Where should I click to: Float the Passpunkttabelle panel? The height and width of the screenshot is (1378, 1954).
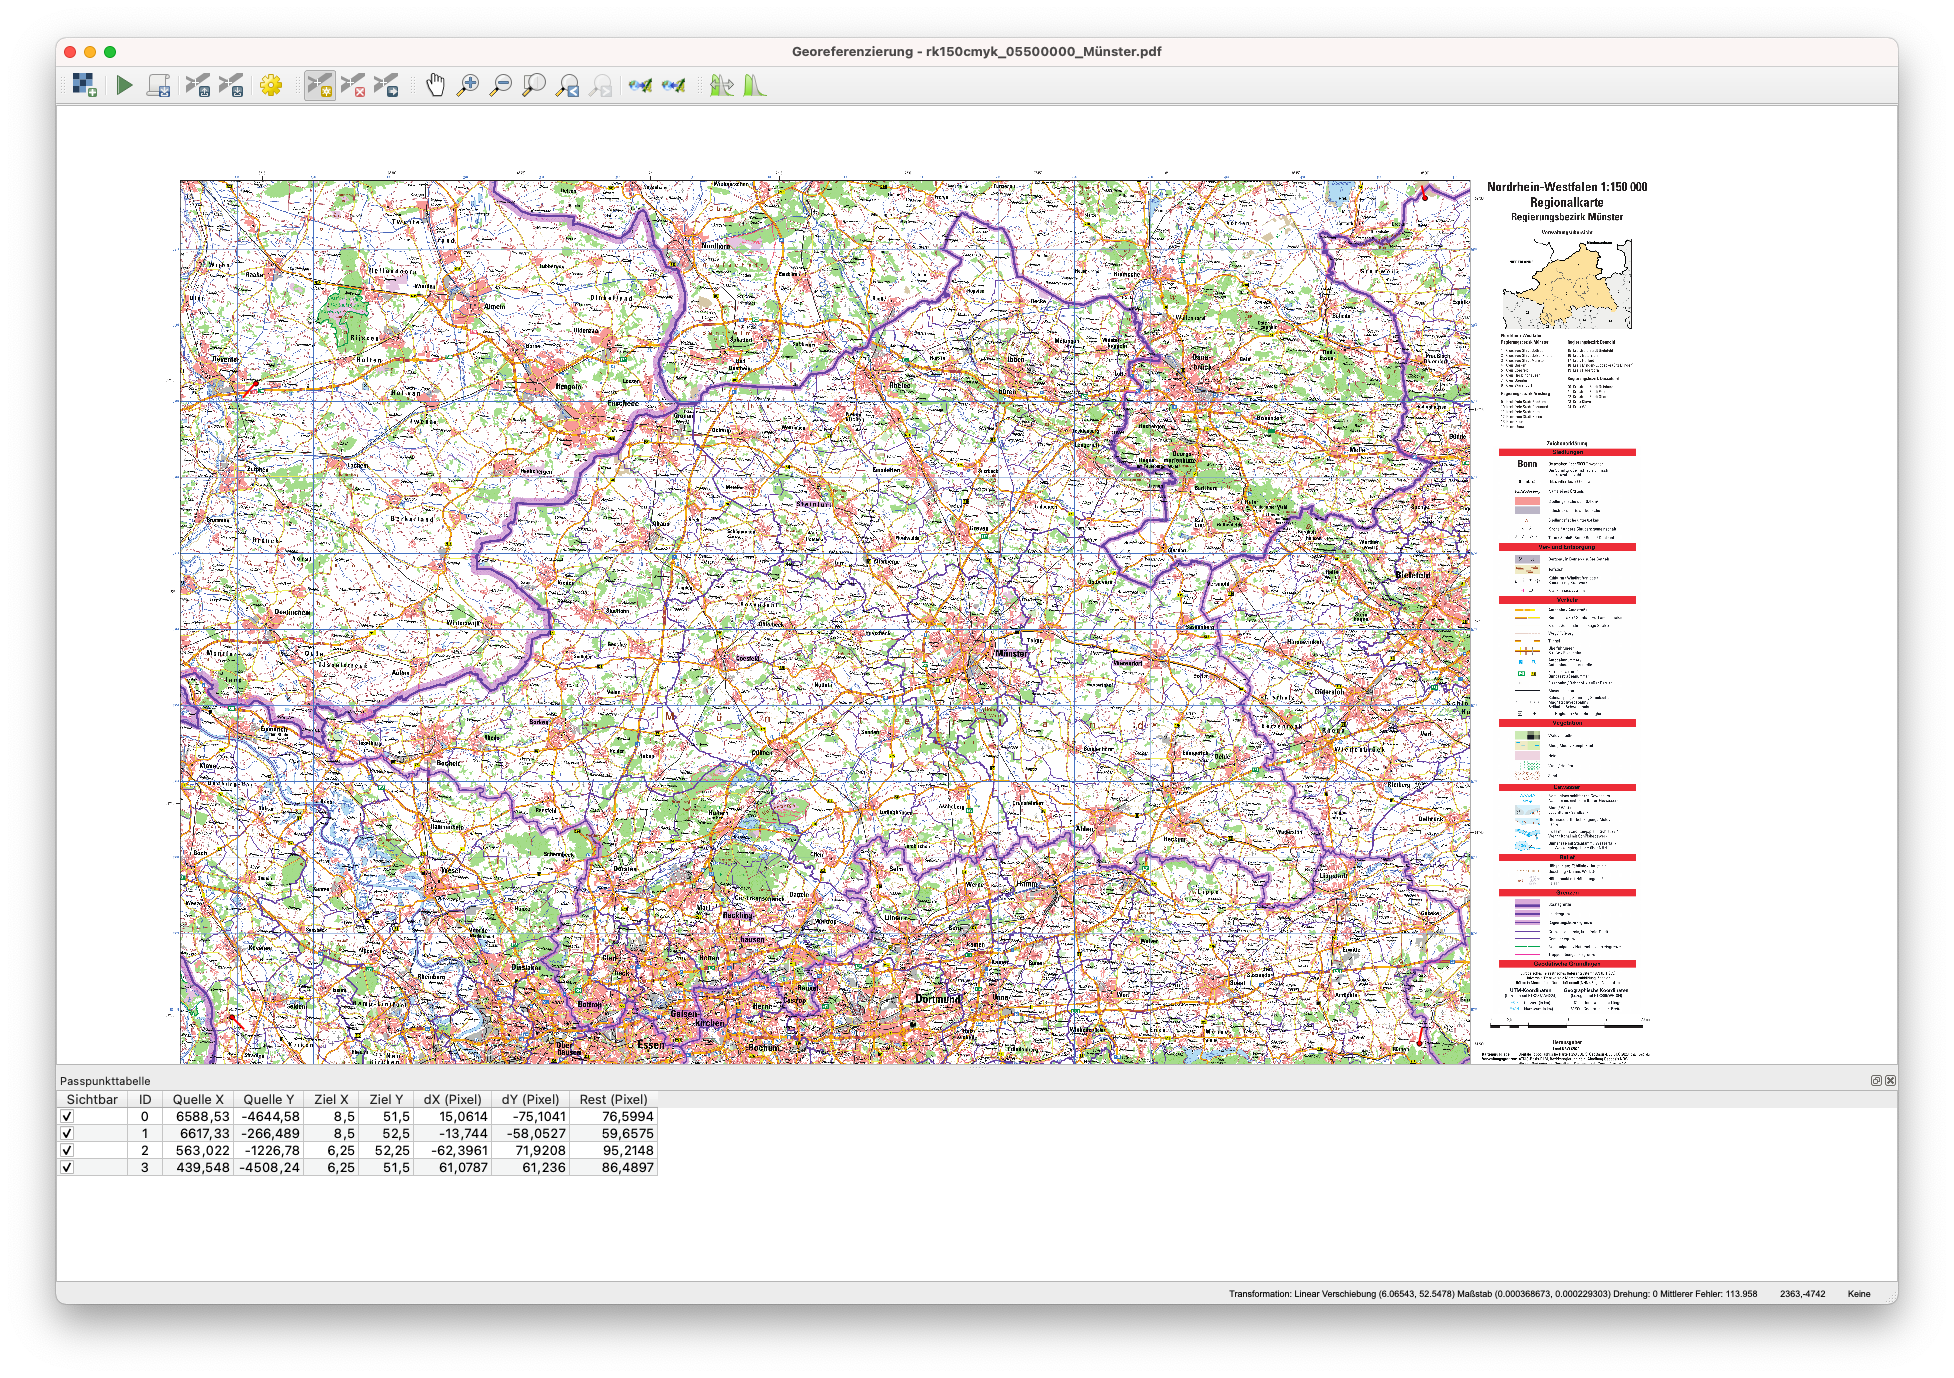[1876, 1080]
